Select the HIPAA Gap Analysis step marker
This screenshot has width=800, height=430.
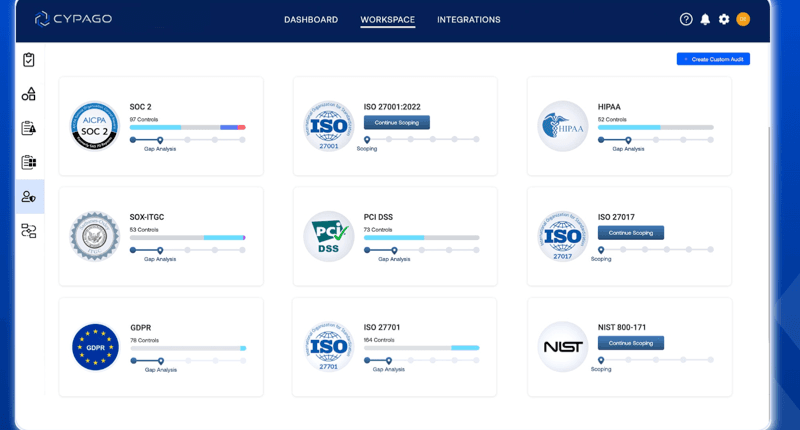[x=628, y=140]
